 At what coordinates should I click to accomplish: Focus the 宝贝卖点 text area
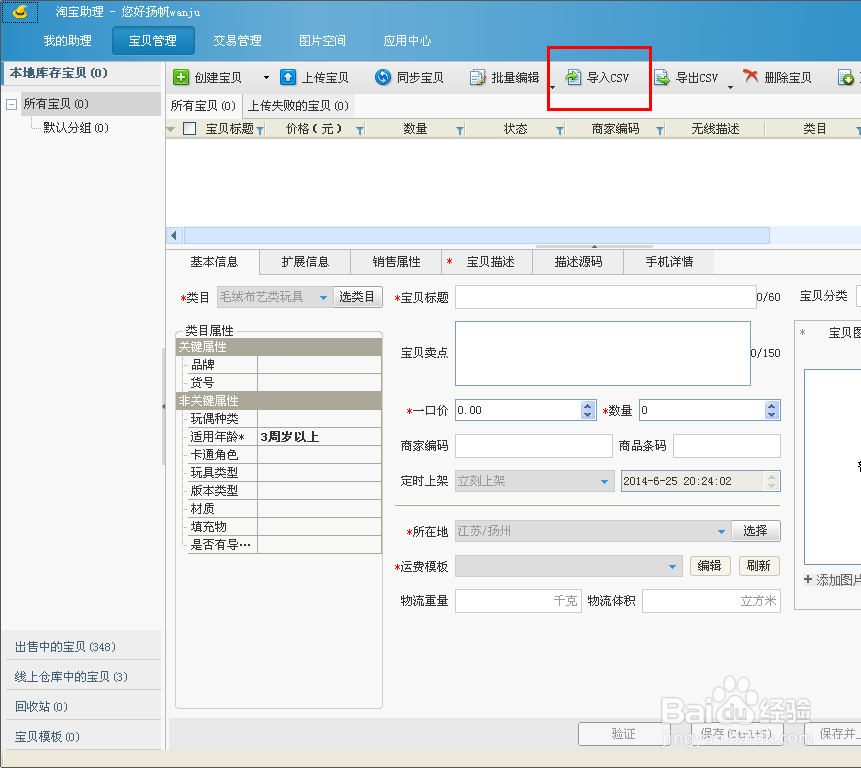[x=603, y=354]
